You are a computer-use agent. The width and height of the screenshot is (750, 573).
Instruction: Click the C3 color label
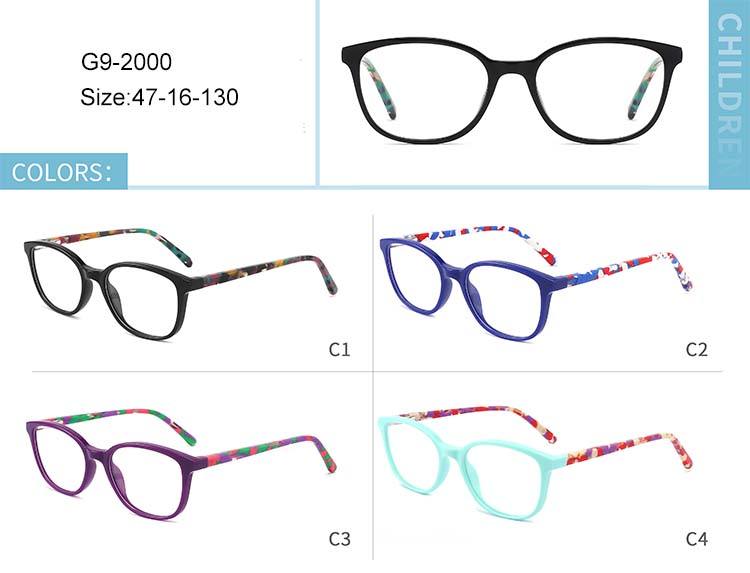tap(339, 539)
